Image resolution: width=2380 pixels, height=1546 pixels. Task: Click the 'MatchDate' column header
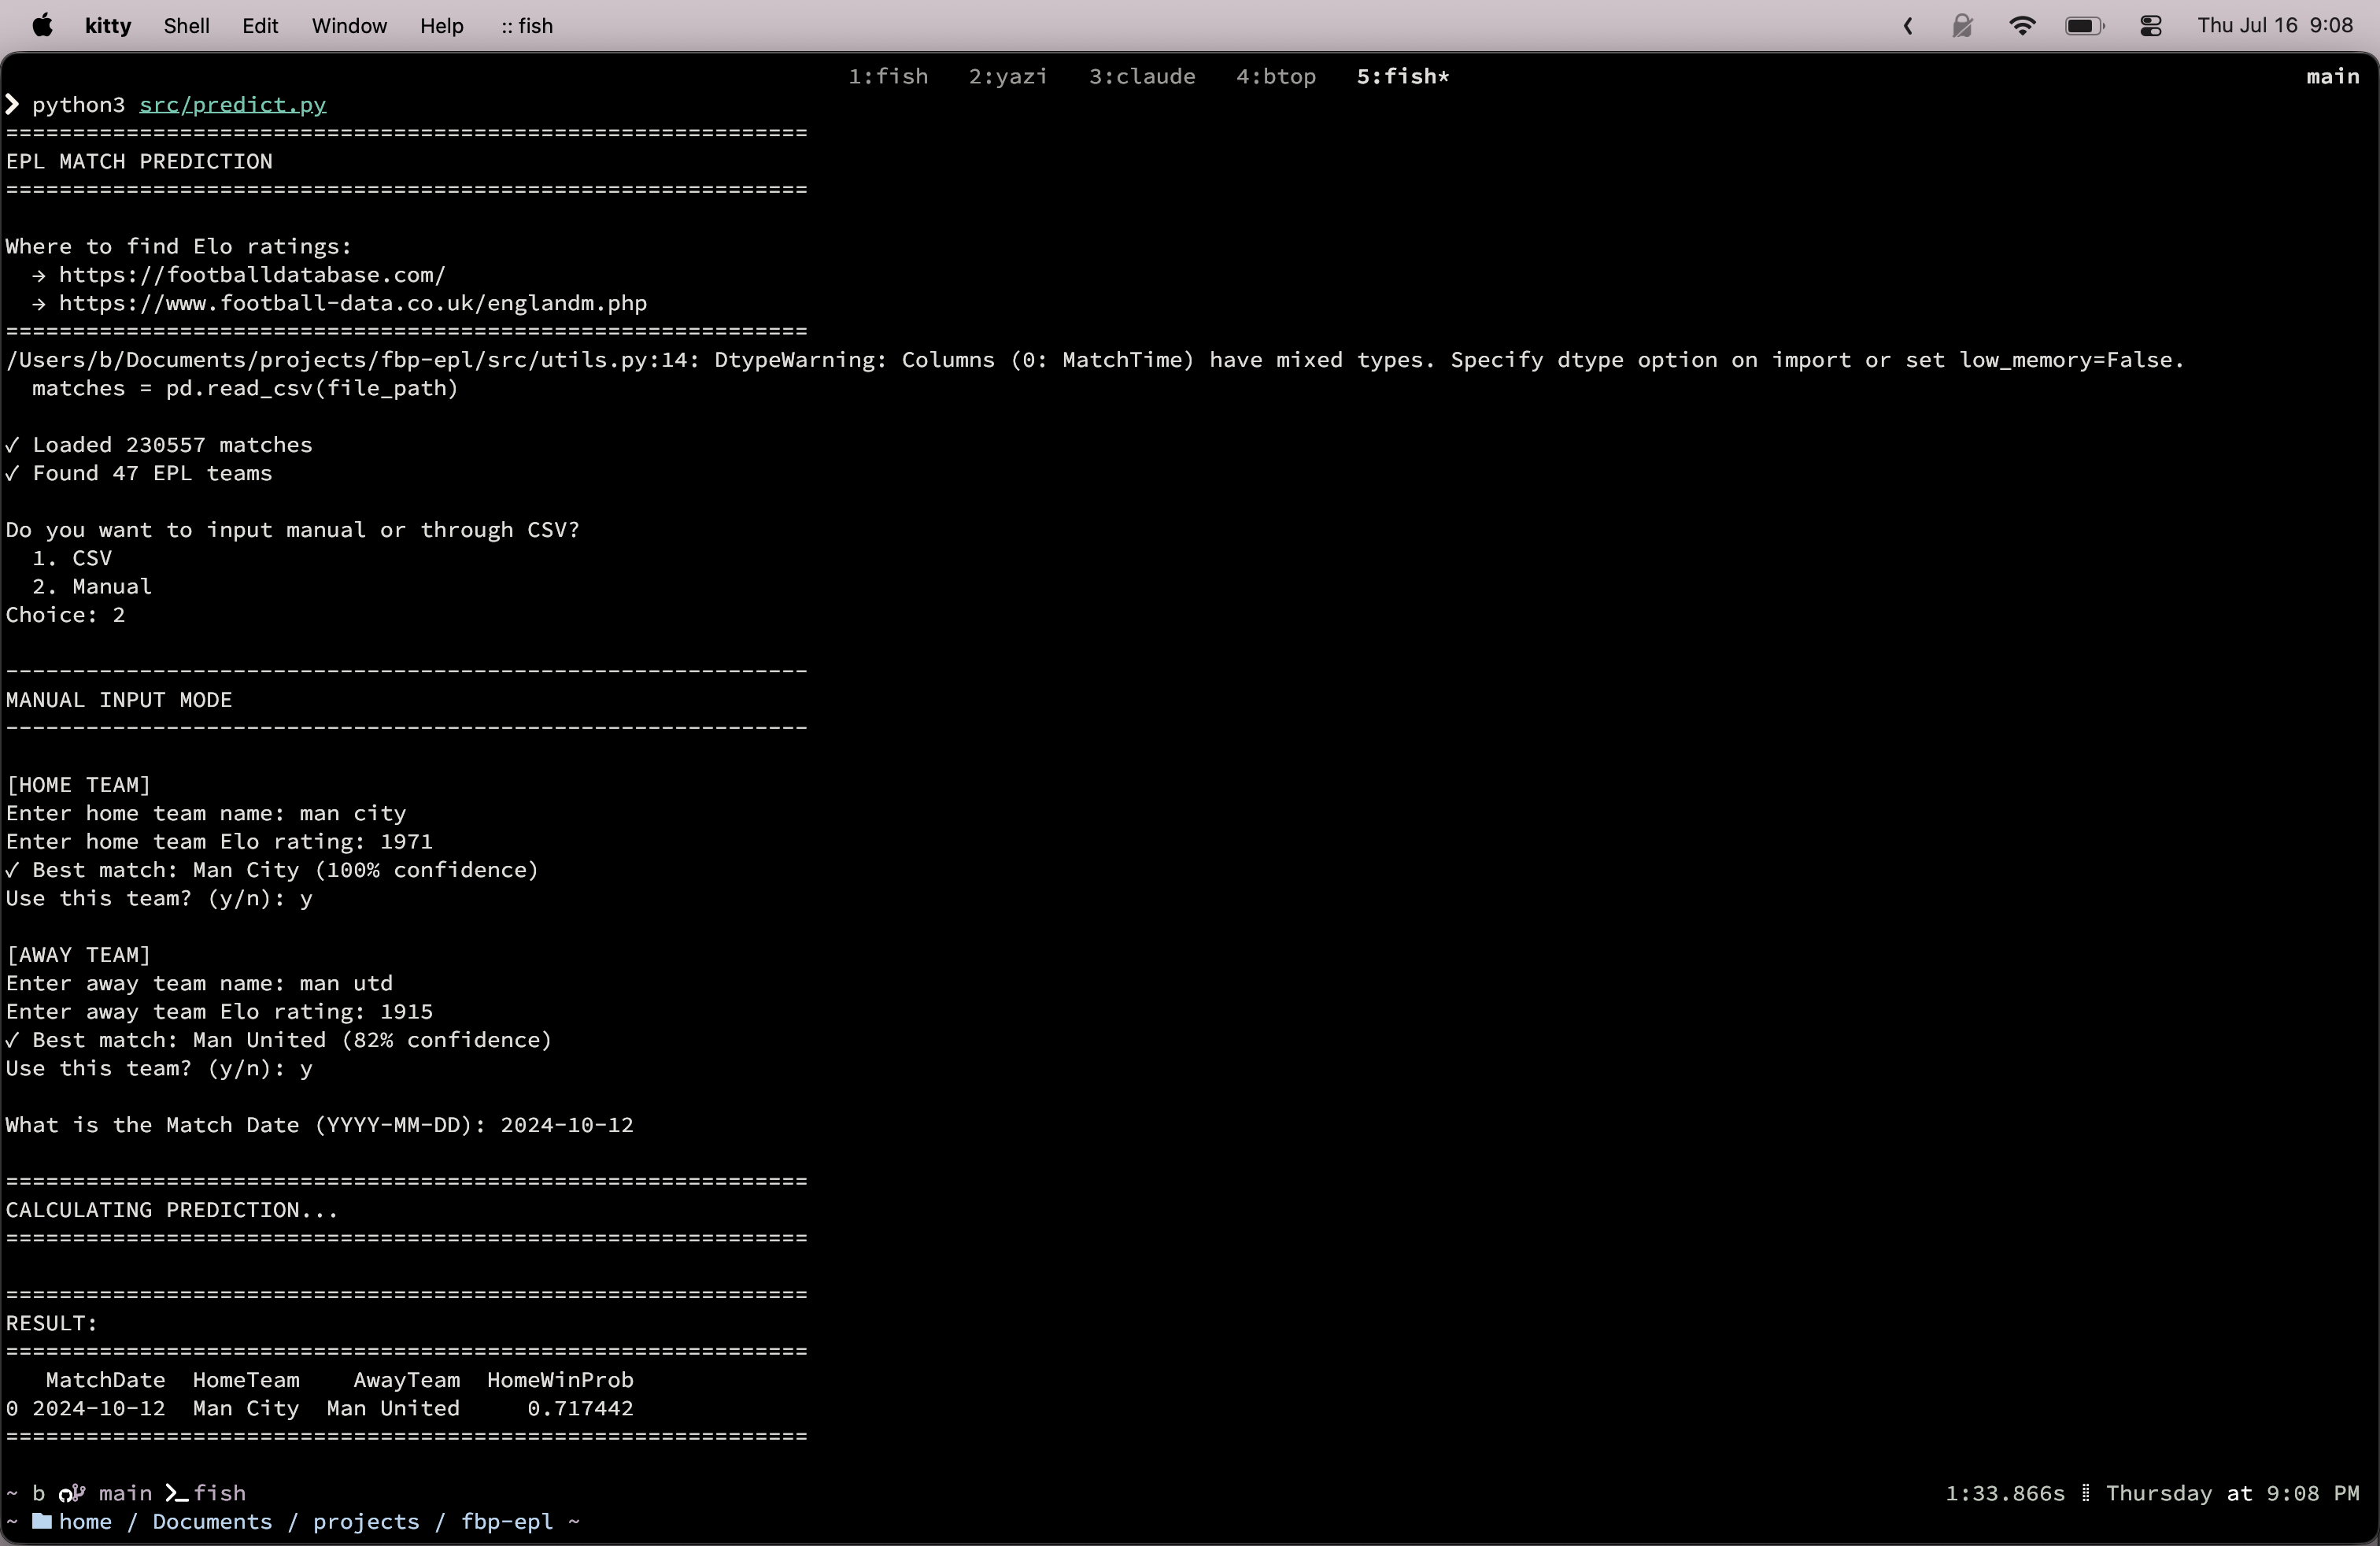click(x=105, y=1381)
